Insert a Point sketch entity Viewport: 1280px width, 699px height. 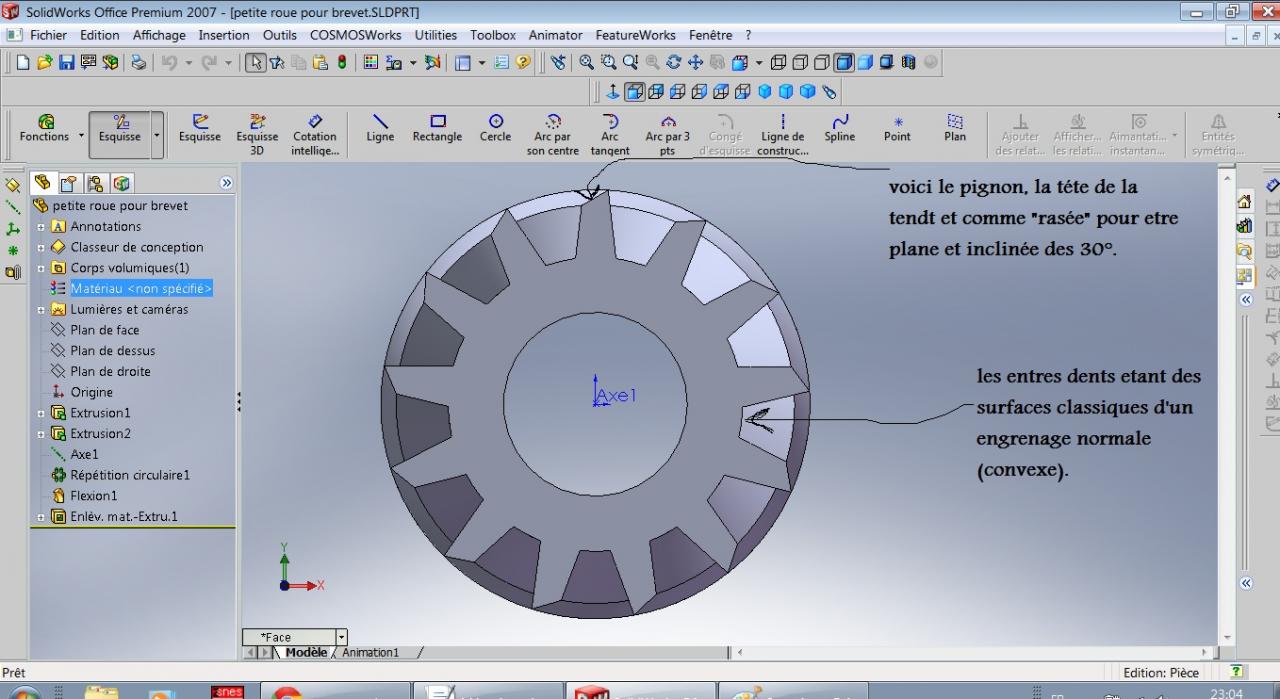897,128
